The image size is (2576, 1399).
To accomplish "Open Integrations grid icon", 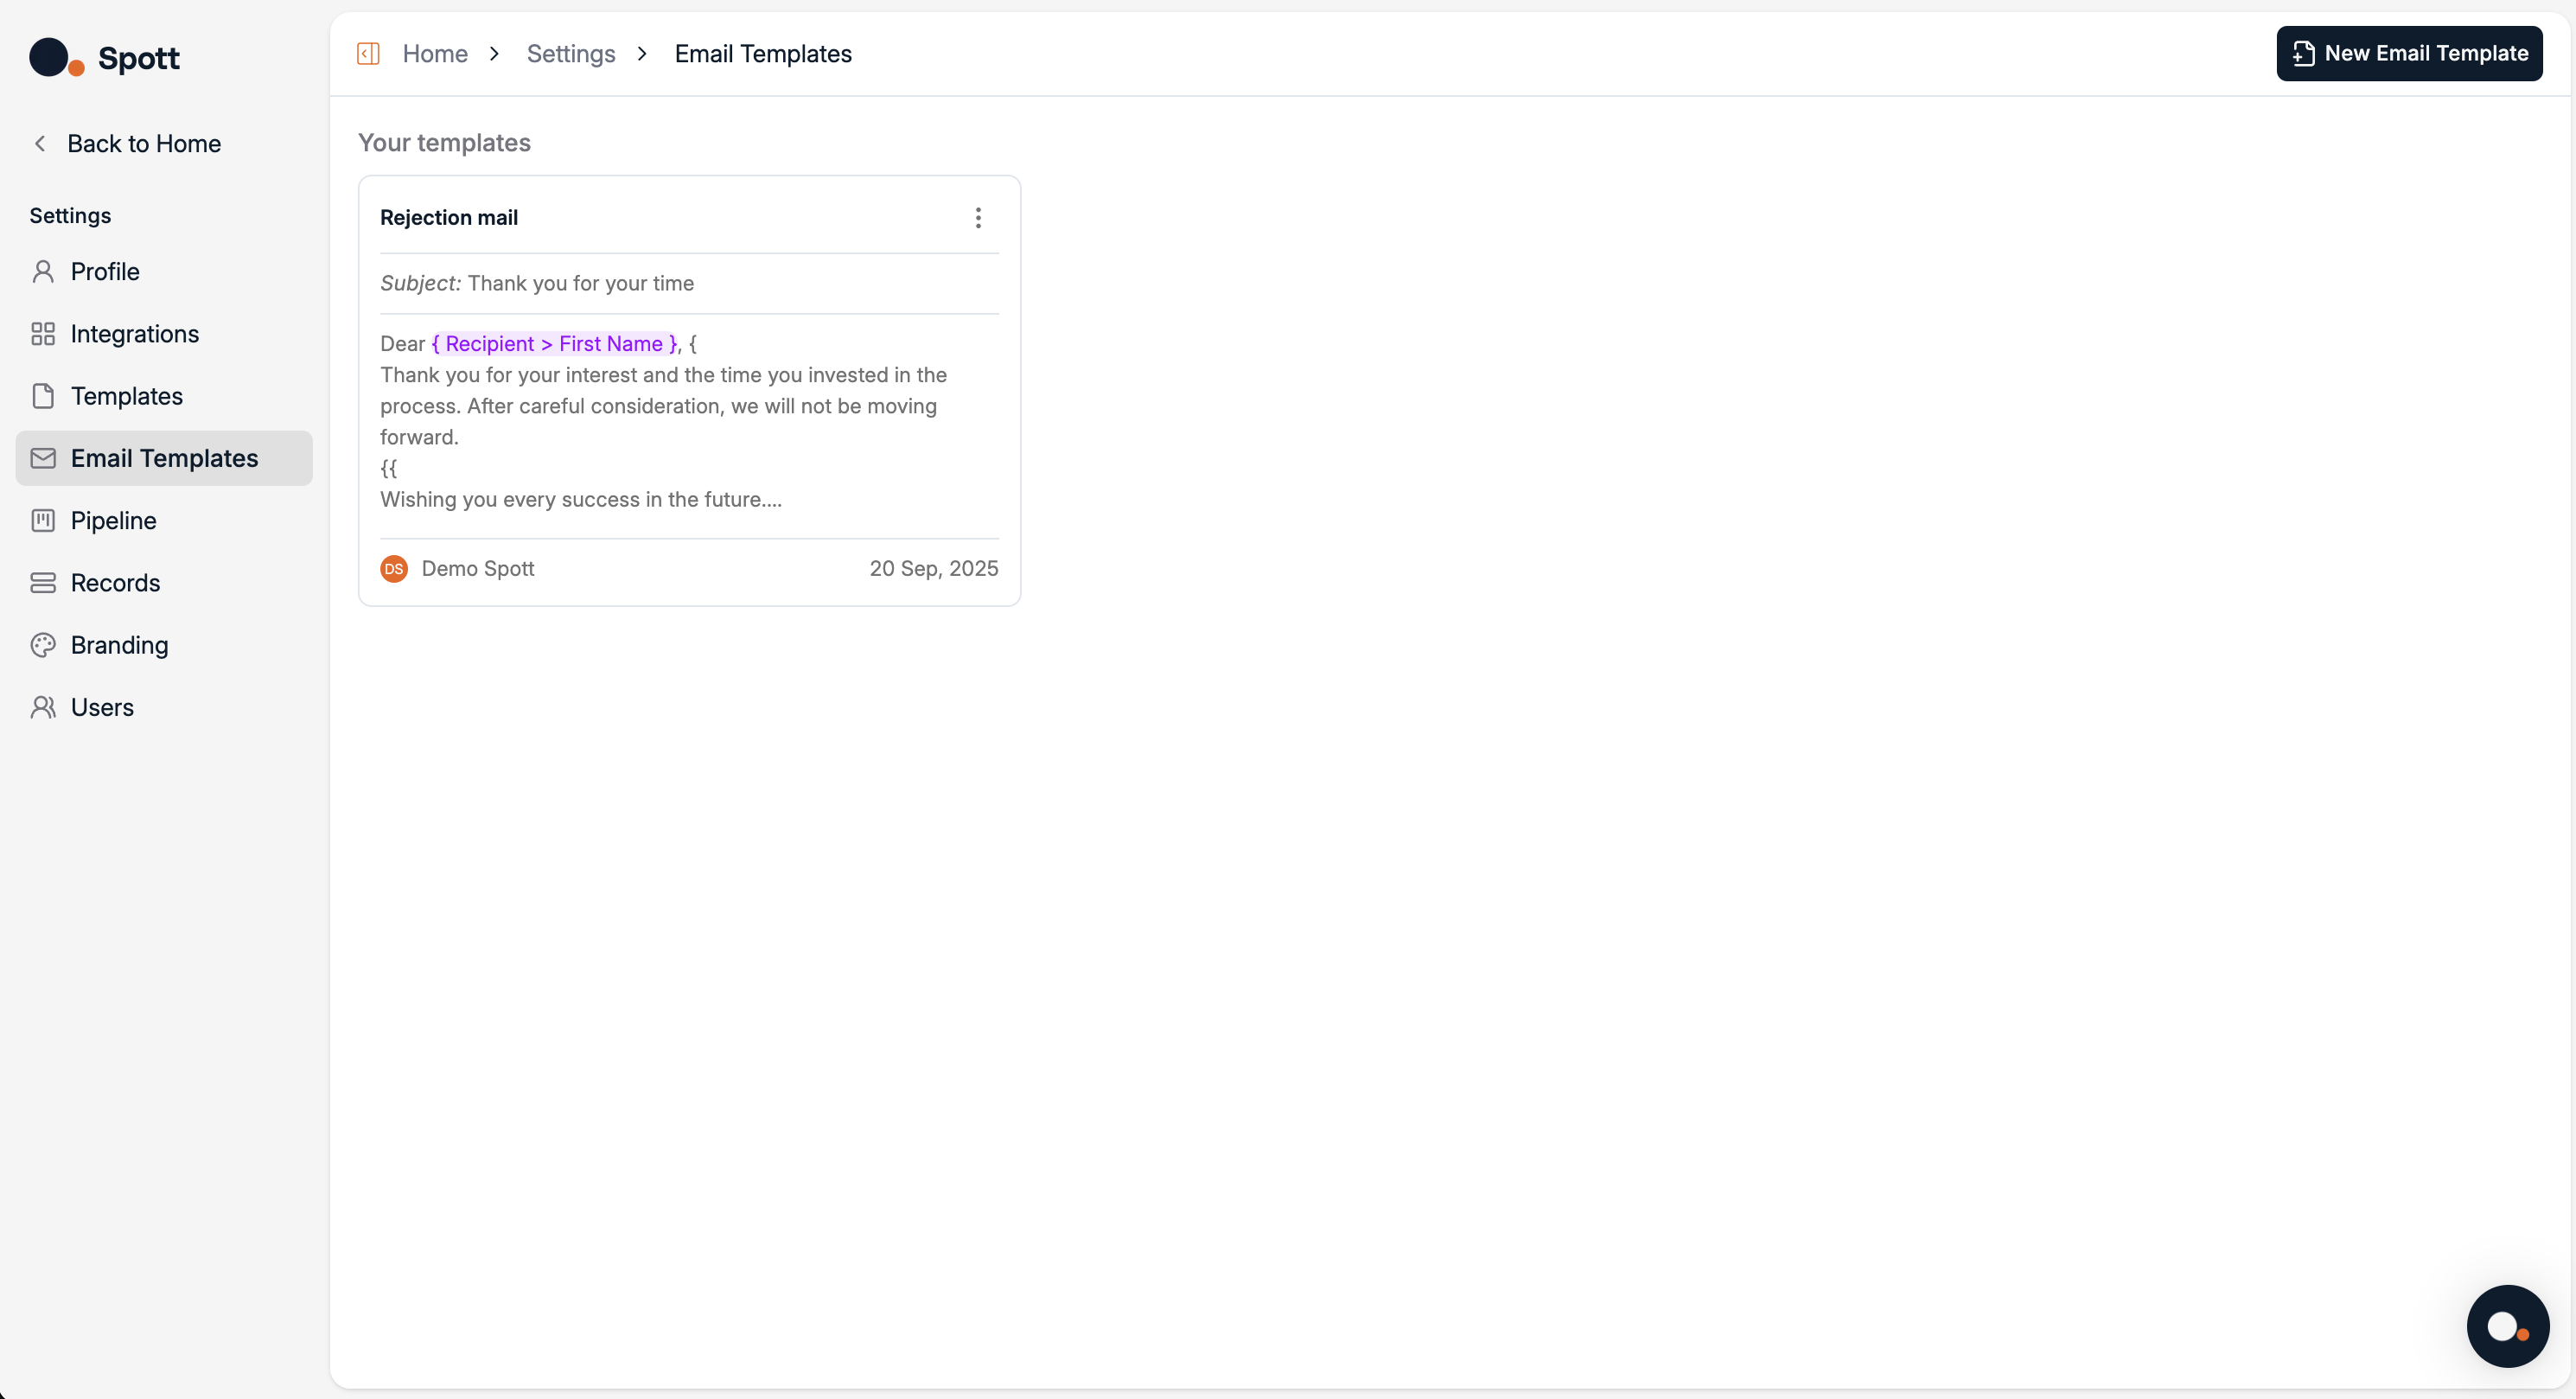I will click(x=42, y=334).
